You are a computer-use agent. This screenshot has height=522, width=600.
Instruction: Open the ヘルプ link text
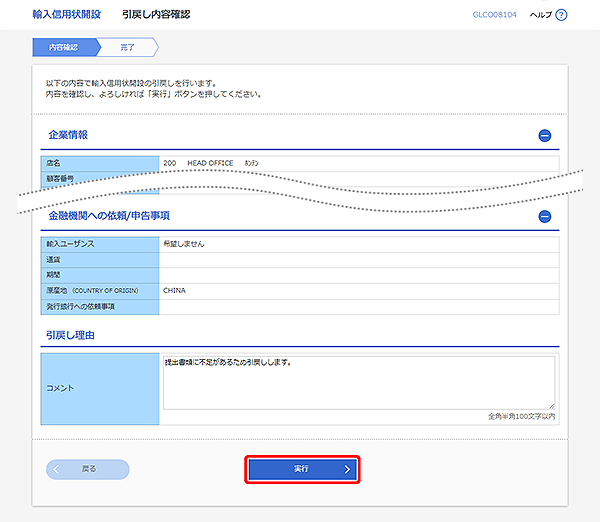point(540,15)
